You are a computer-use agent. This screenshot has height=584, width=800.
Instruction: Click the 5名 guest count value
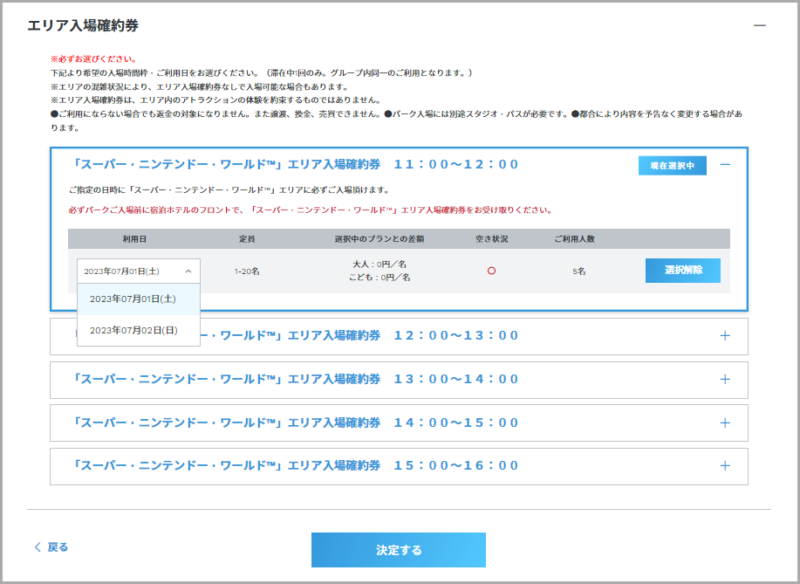(x=579, y=271)
